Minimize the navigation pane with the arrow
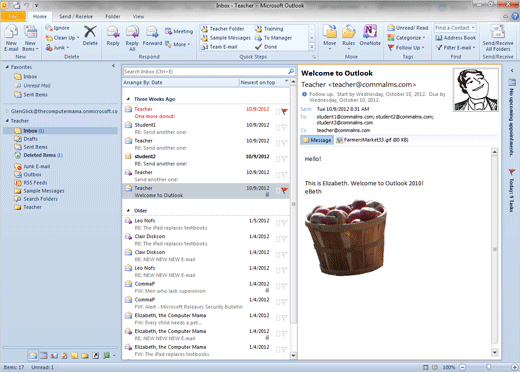520x372 pixels. (113, 66)
